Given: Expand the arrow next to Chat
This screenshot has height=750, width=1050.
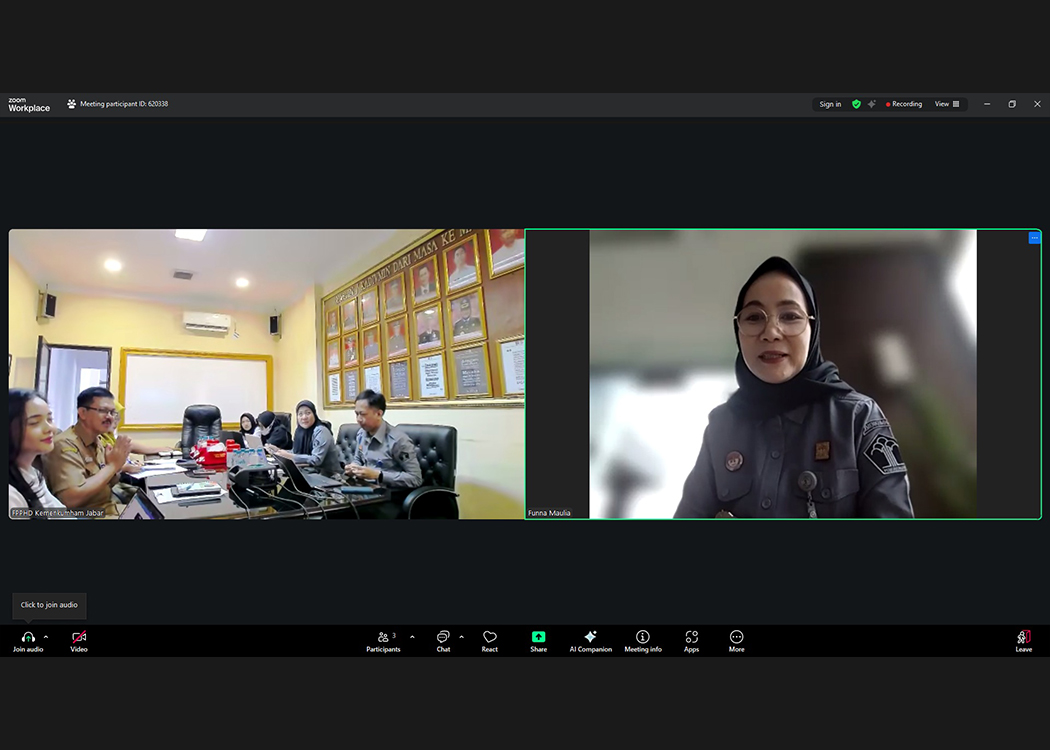Looking at the screenshot, I should point(461,637).
